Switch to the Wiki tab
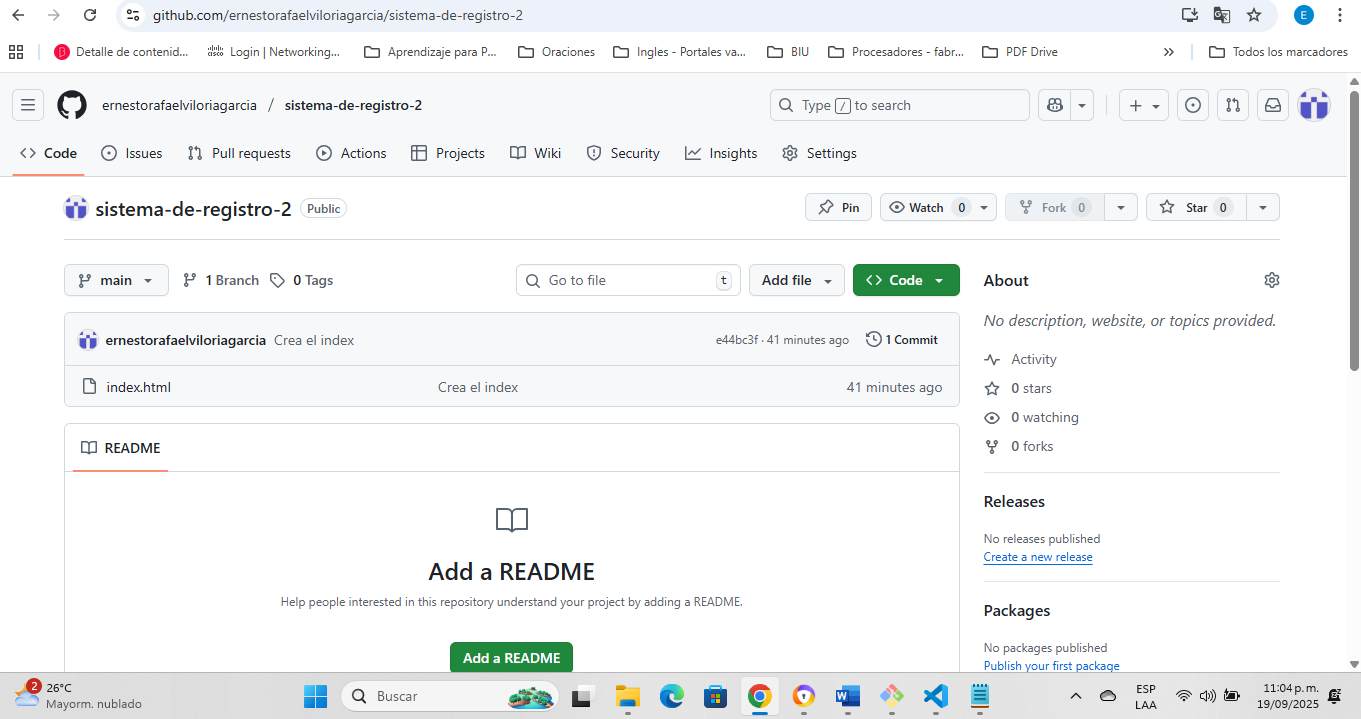 pyautogui.click(x=535, y=153)
